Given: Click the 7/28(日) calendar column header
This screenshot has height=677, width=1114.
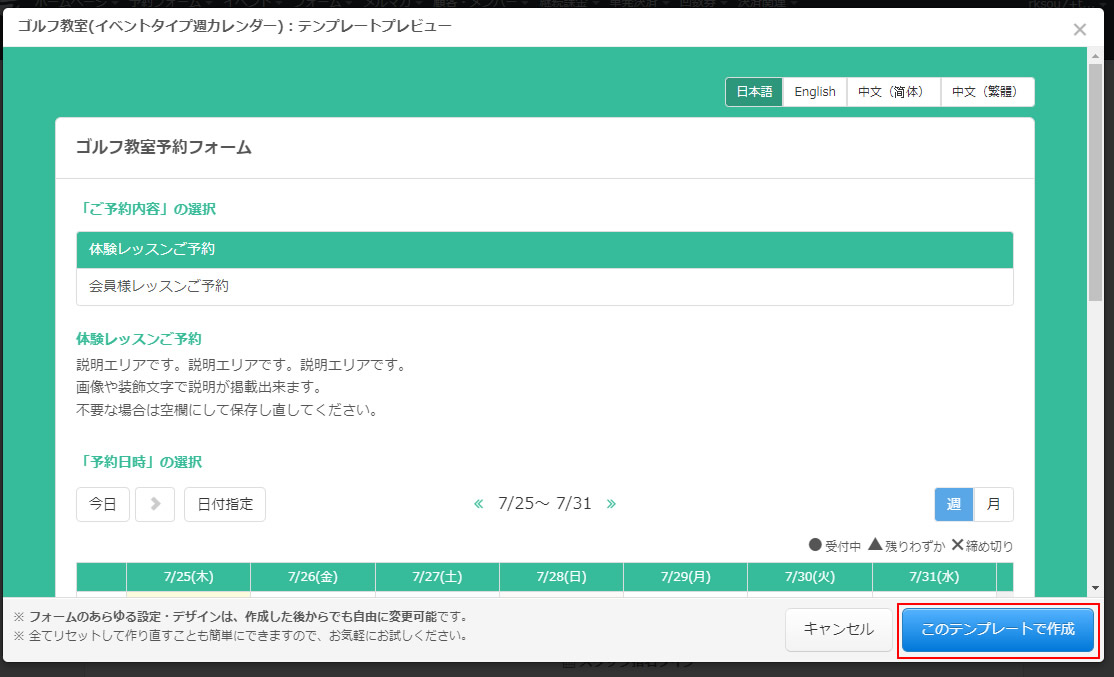Looking at the screenshot, I should click(561, 577).
